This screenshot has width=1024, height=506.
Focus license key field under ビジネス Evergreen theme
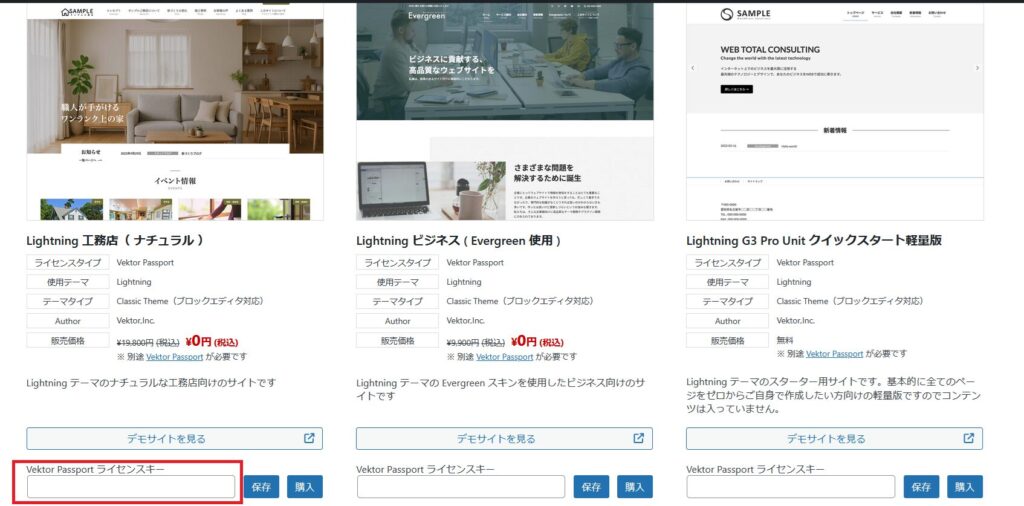[x=460, y=487]
